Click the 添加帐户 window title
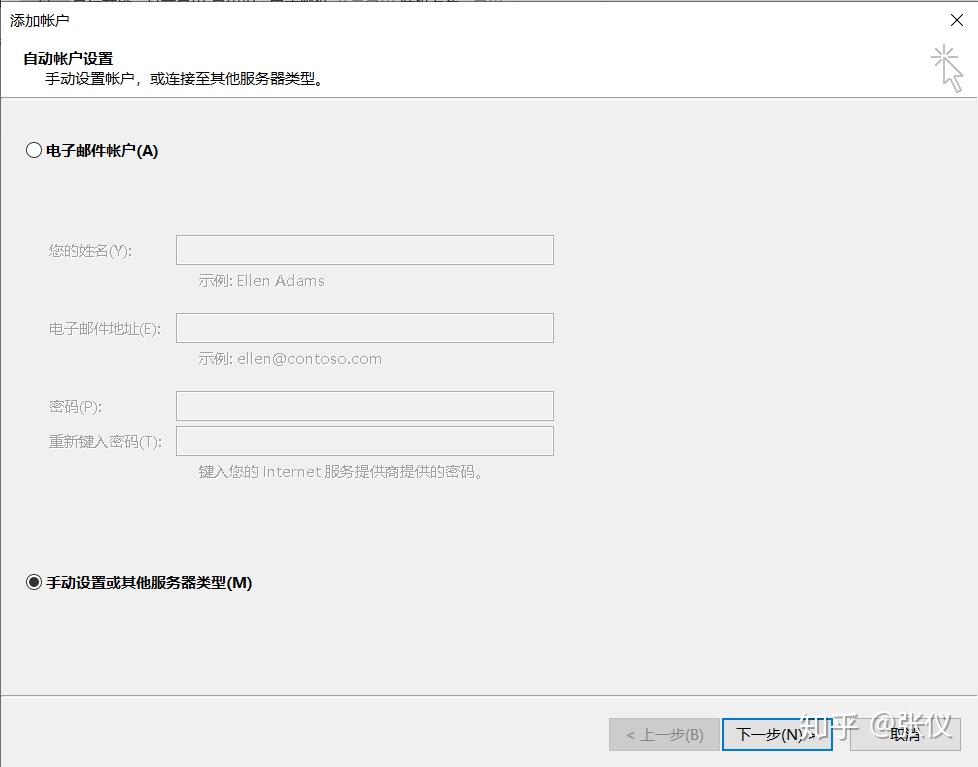The height and width of the screenshot is (767, 978). (39, 21)
